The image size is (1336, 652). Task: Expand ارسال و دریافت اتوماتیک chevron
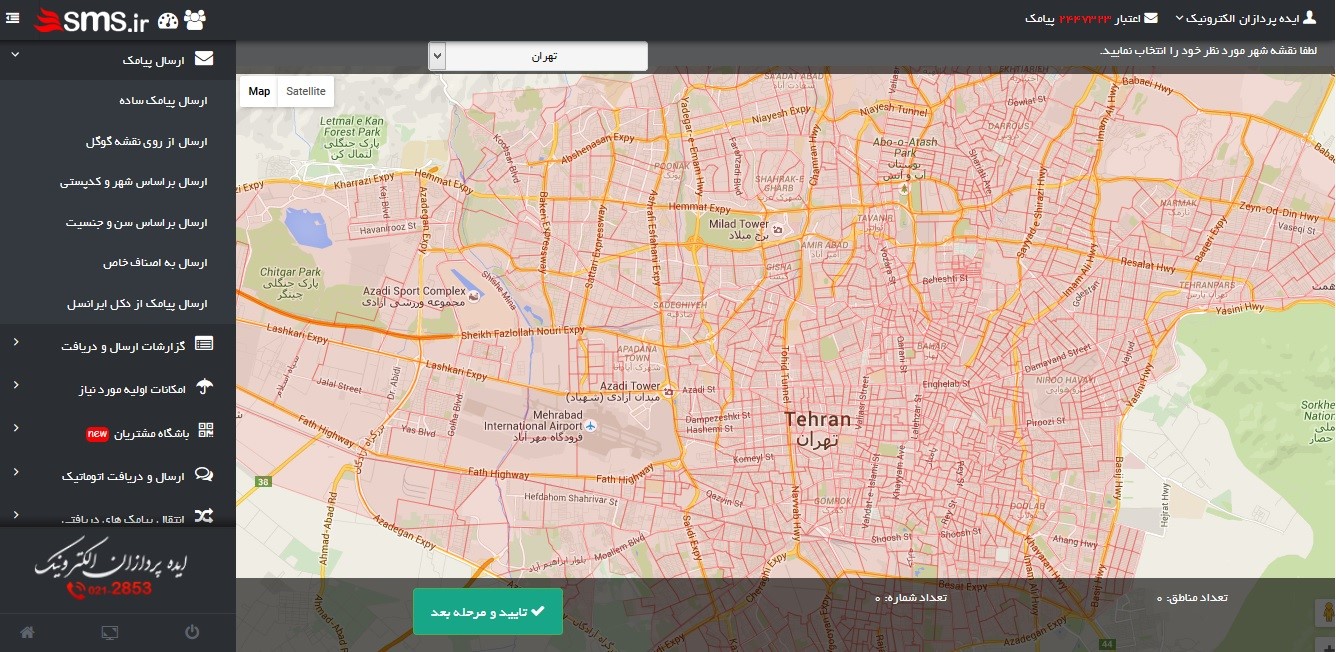tap(15, 472)
